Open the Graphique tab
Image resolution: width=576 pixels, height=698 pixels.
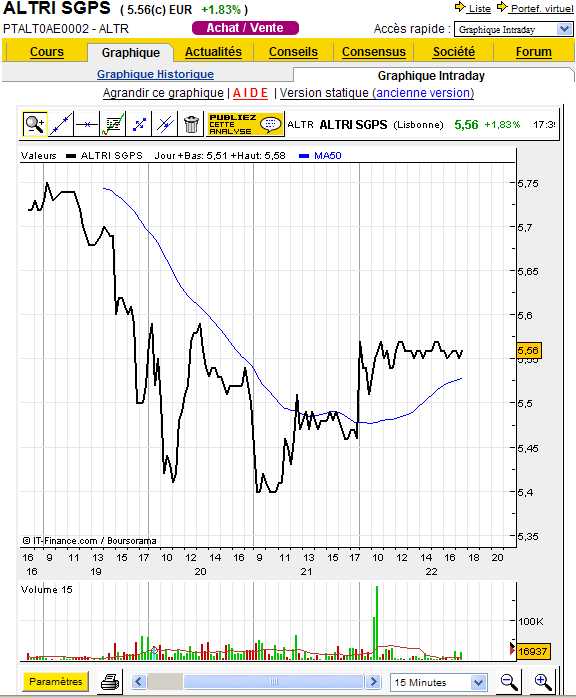[x=130, y=53]
